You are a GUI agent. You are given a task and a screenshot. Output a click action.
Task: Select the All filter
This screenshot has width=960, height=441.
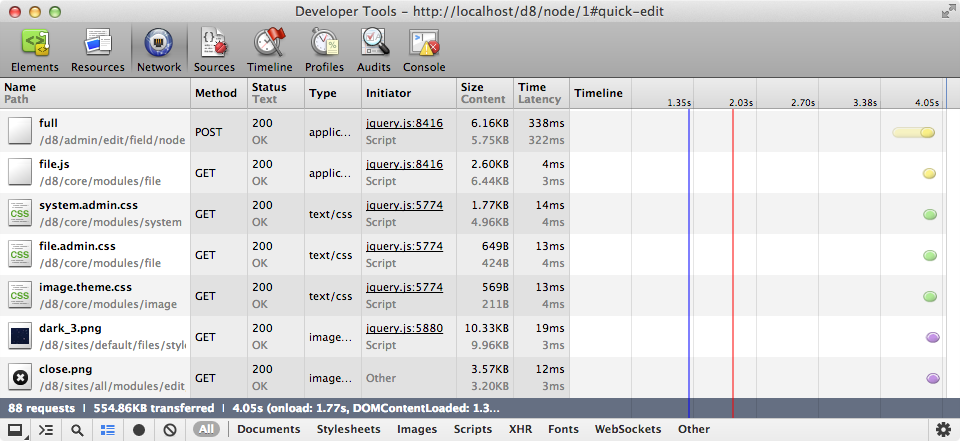206,429
